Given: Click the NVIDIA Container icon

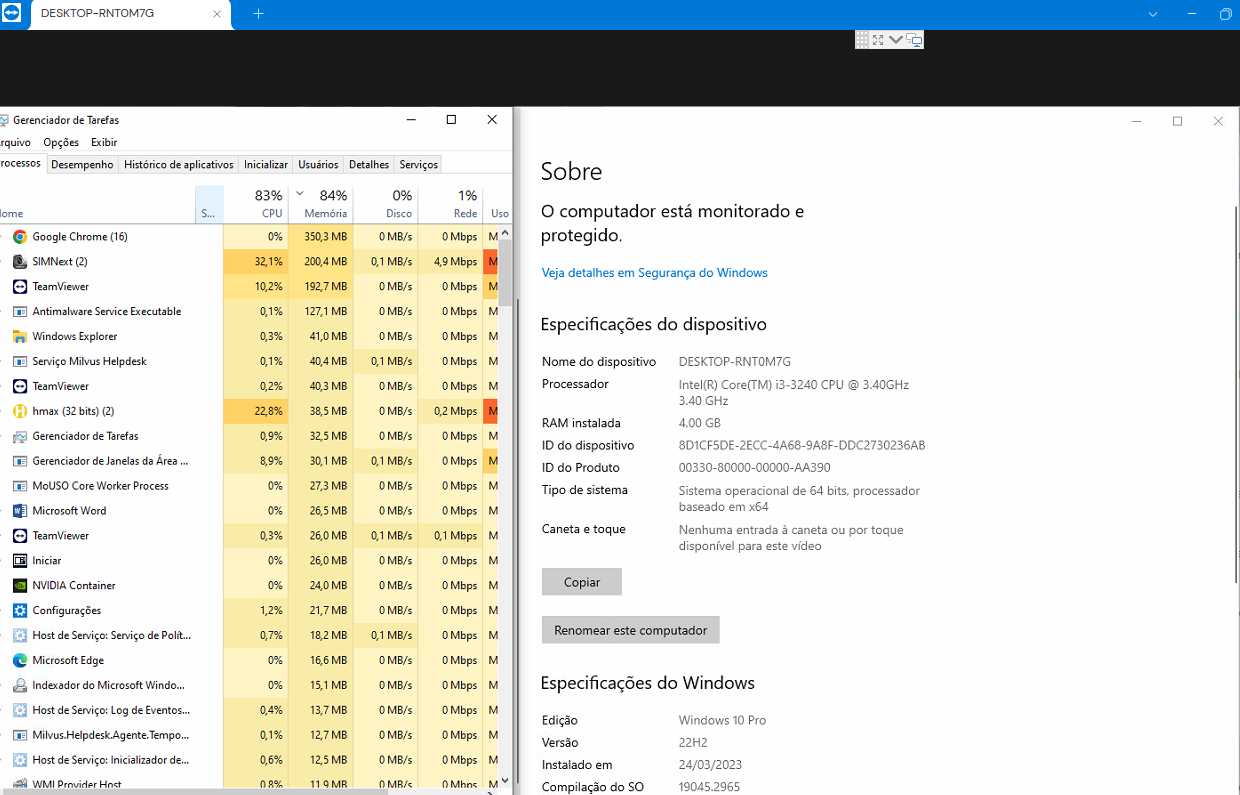Looking at the screenshot, I should [x=20, y=586].
